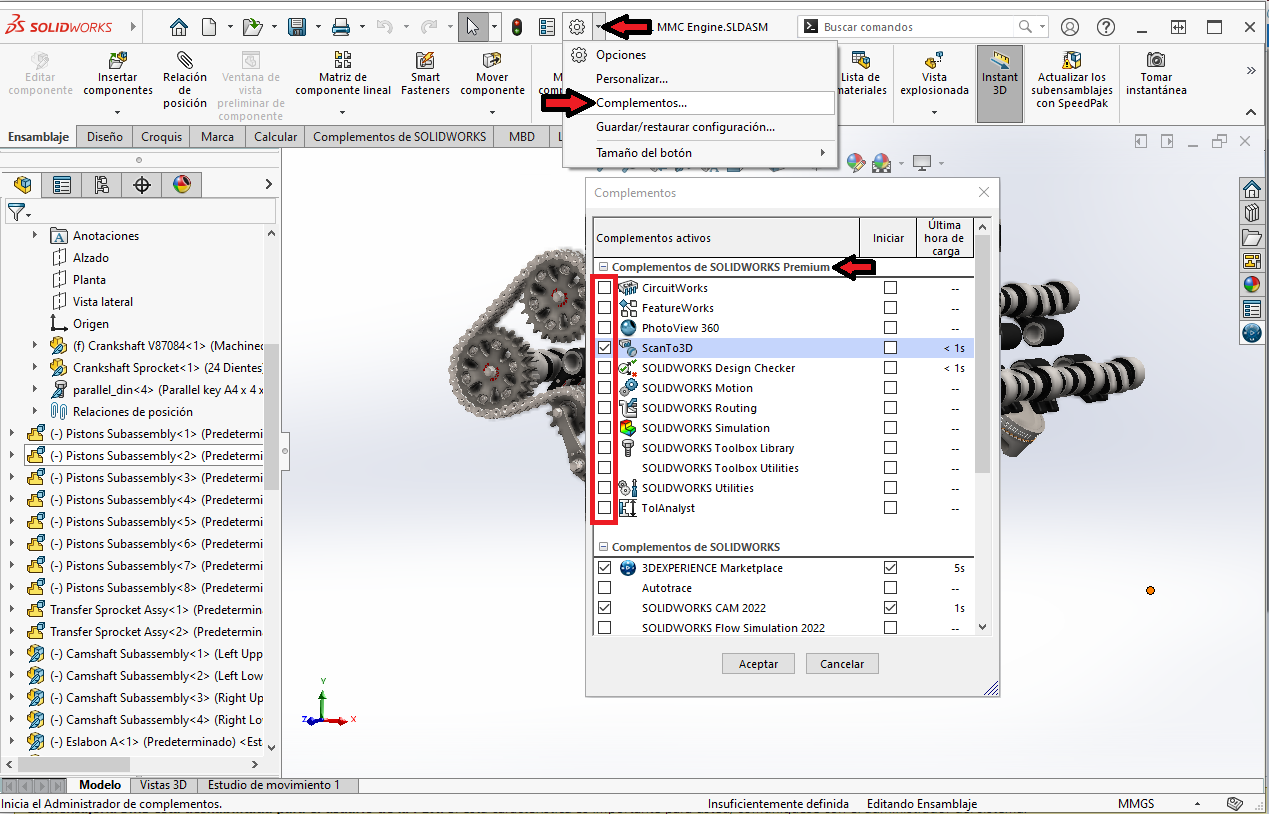The image size is (1270, 814).
Task: Click the filter funnel icon in tree
Action: click(x=16, y=212)
